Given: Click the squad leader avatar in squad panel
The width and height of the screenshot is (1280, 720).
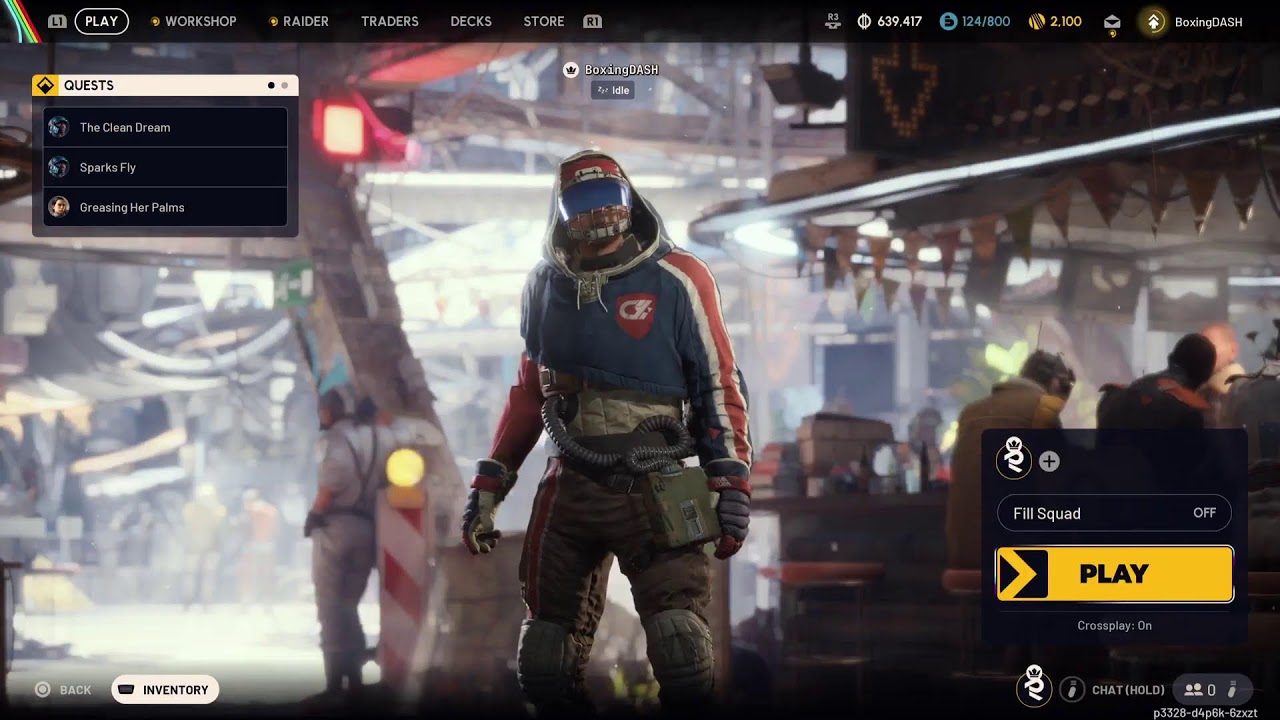Looking at the screenshot, I should (x=1014, y=459).
